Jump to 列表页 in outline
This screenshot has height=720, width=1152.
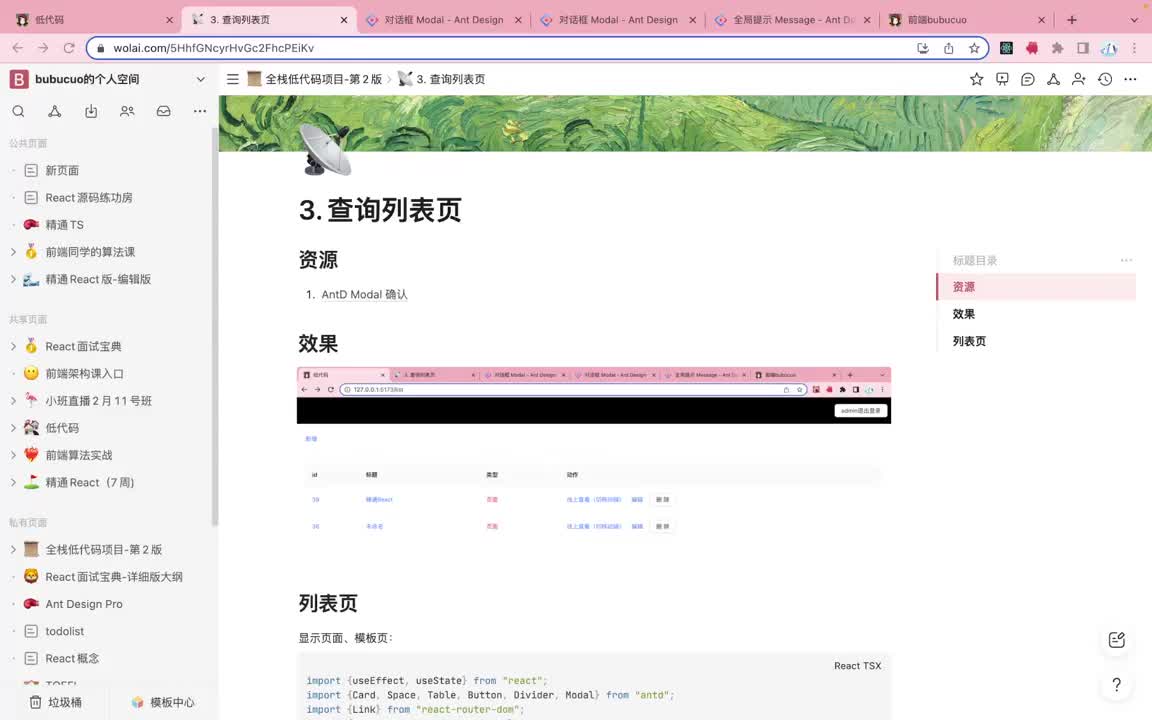(969, 341)
